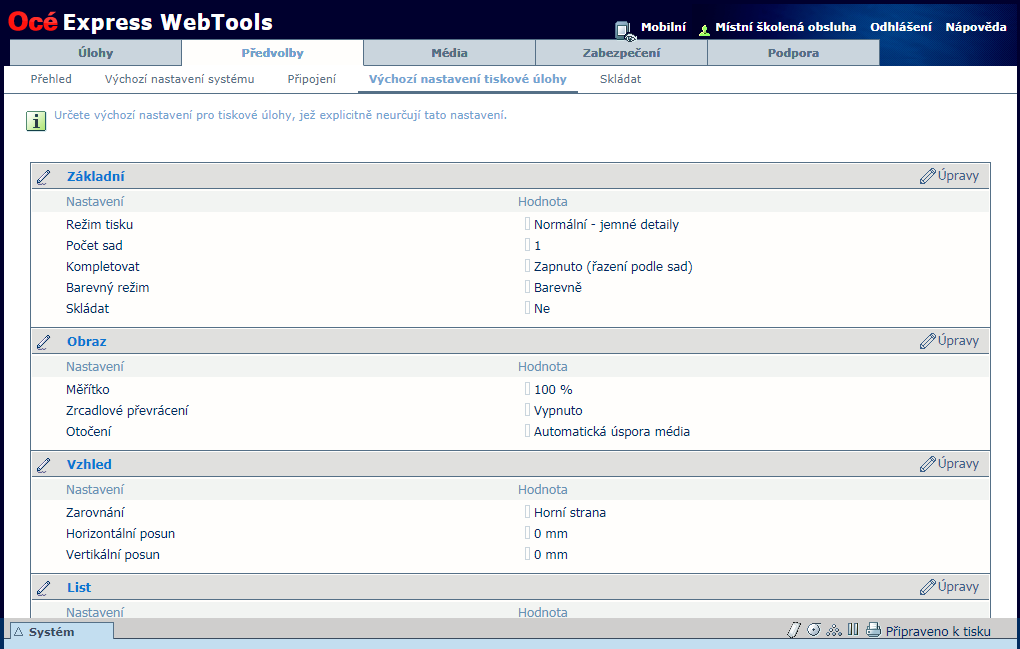Click the sheet icon in status bar

[x=795, y=630]
